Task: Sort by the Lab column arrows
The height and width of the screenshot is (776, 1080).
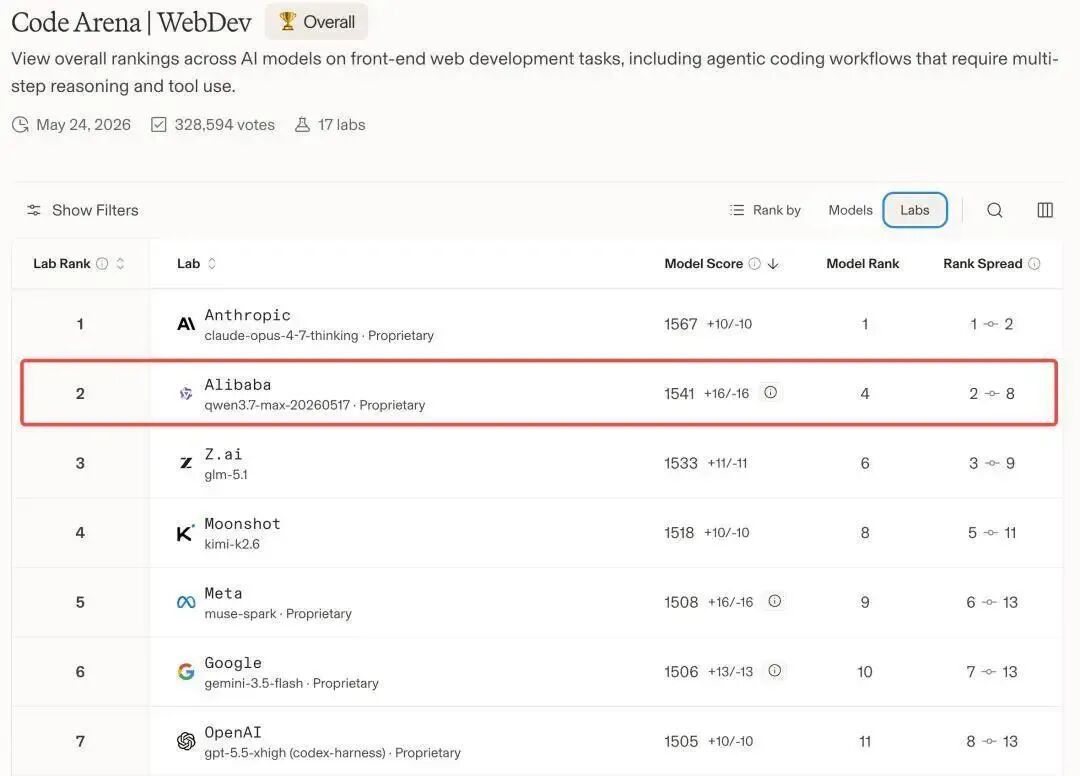Action: tap(212, 264)
